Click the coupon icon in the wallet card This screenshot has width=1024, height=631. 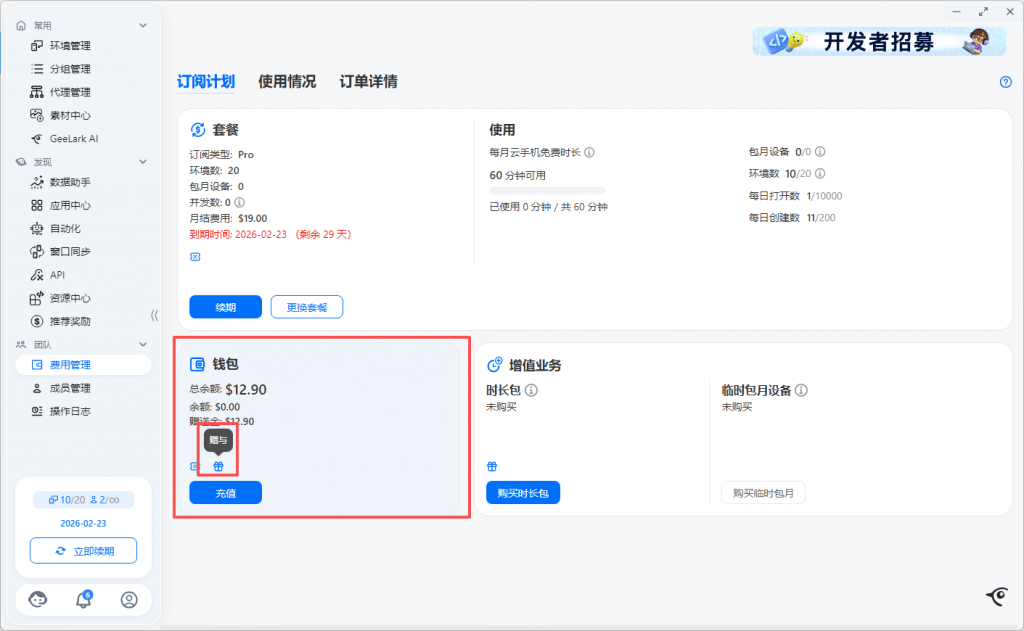tap(195, 466)
